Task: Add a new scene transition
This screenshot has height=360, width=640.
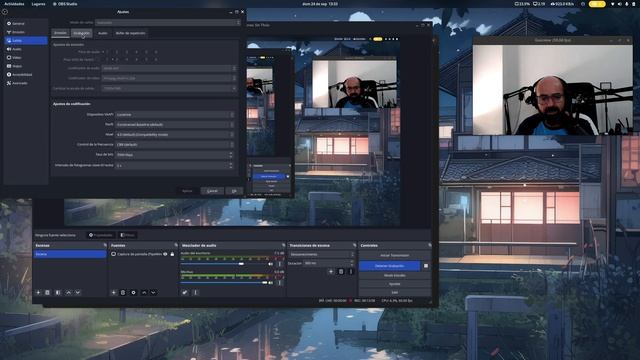Action: click(x=331, y=271)
